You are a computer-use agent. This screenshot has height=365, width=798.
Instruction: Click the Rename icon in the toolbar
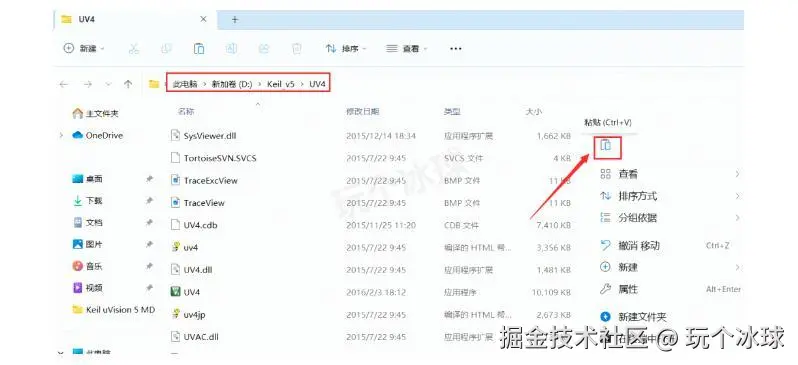[x=231, y=48]
